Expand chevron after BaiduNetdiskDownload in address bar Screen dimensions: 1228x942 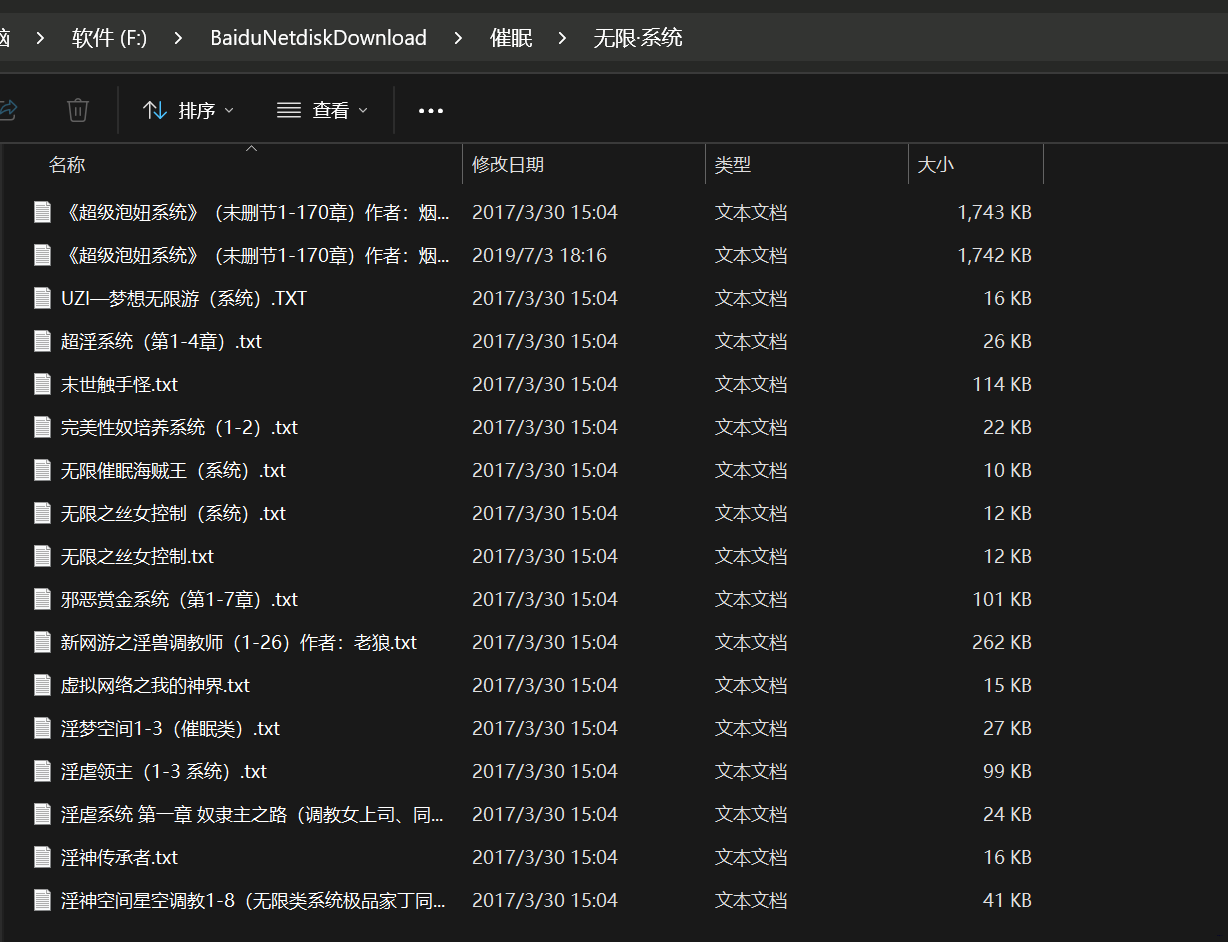pyautogui.click(x=458, y=38)
